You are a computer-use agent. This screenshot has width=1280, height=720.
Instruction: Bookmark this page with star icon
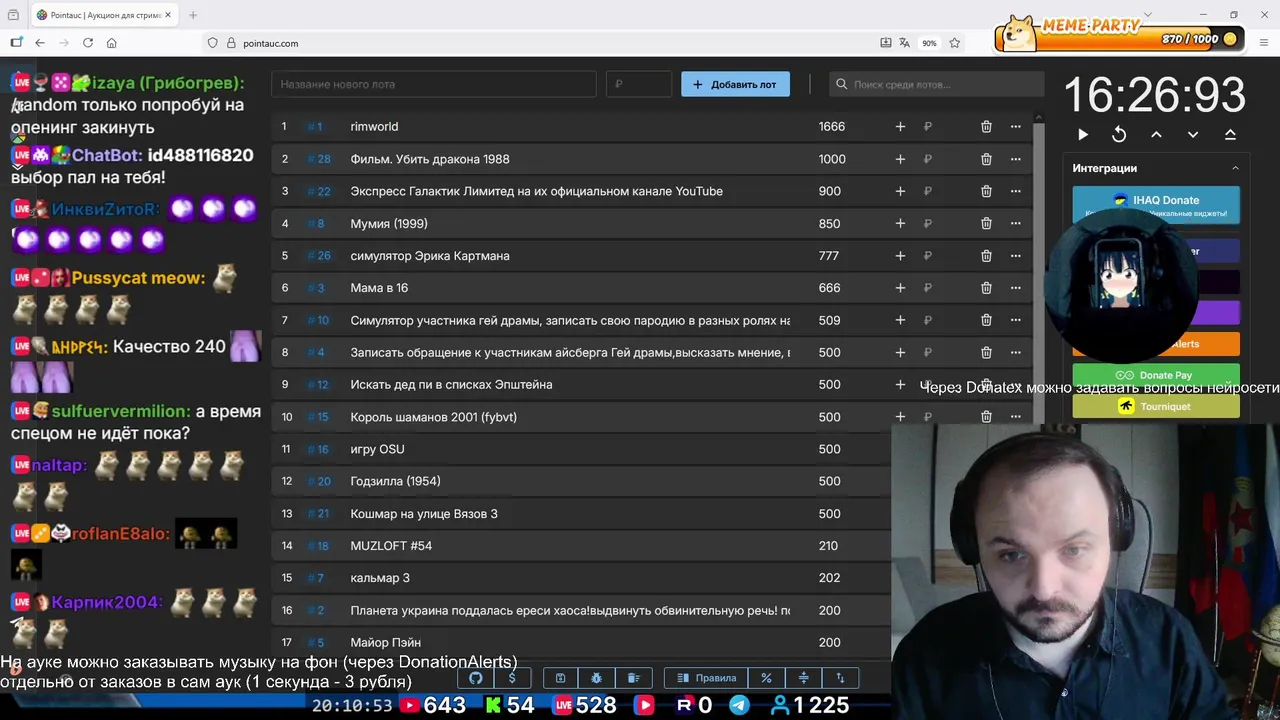point(955,43)
